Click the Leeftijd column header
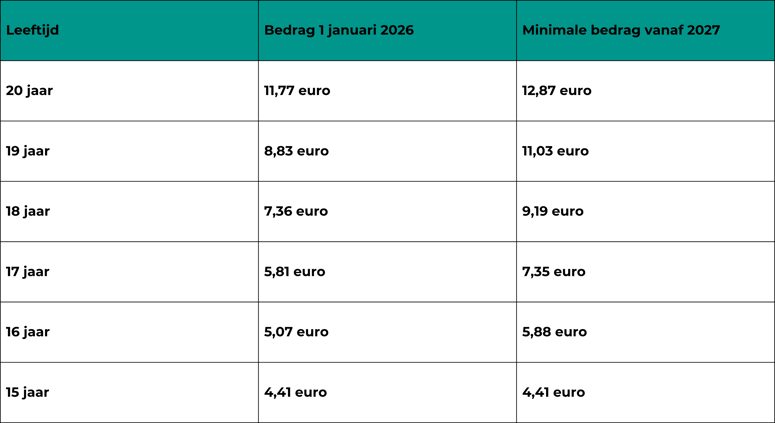The image size is (775, 423). [33, 31]
